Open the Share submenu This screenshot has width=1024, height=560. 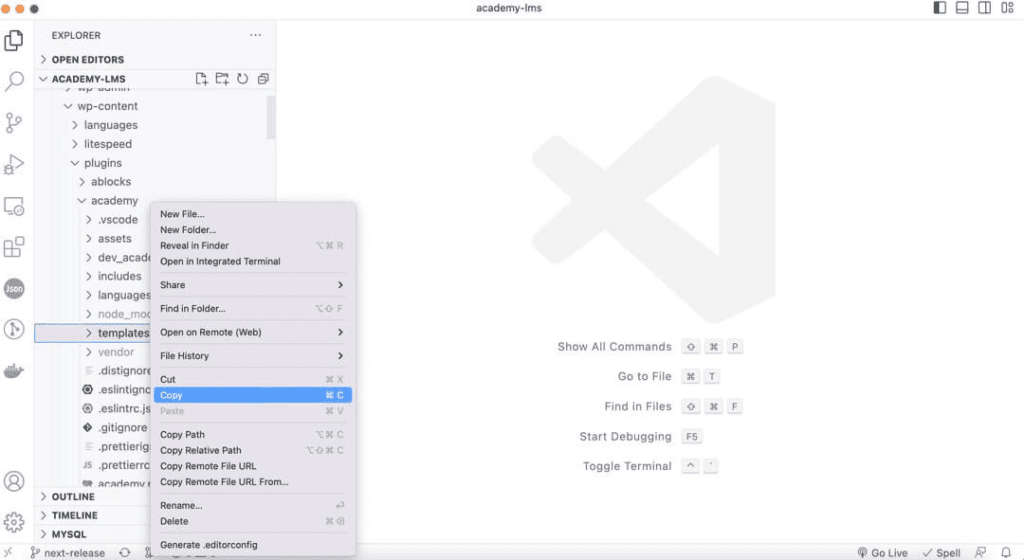(x=252, y=285)
